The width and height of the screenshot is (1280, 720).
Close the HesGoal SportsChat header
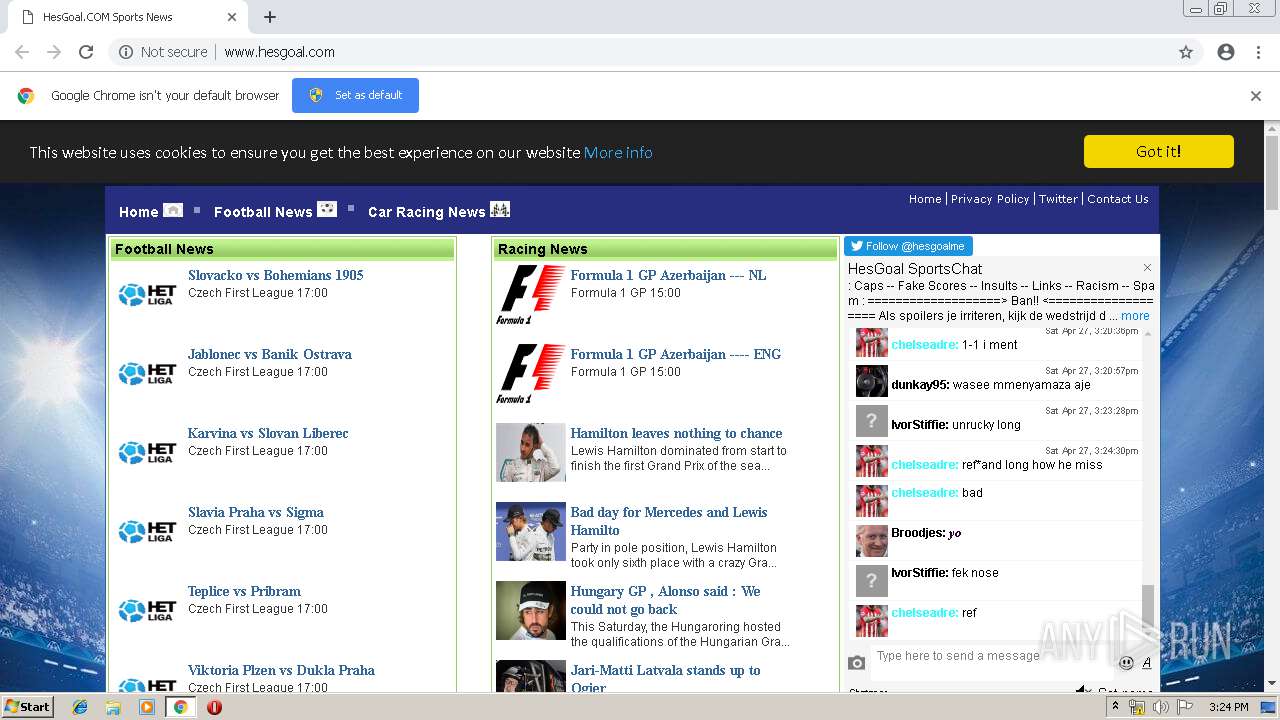pyautogui.click(x=1147, y=268)
